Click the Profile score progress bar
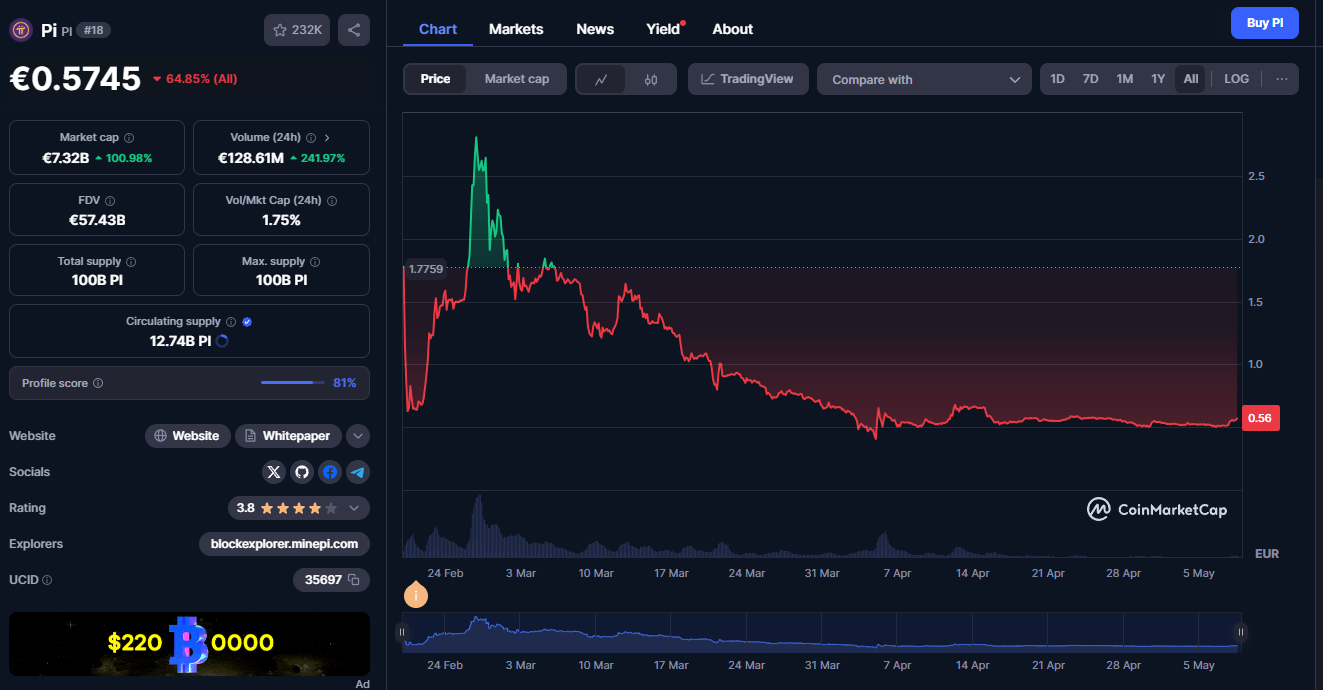Image resolution: width=1323 pixels, height=690 pixels. (x=293, y=383)
